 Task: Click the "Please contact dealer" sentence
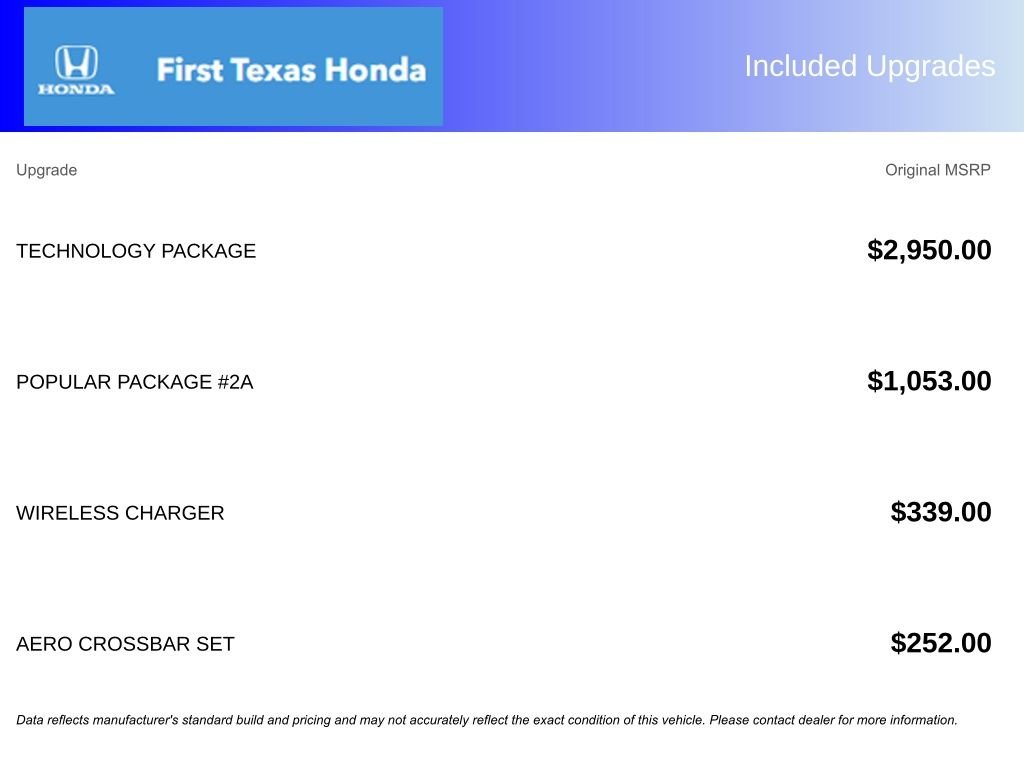[833, 720]
